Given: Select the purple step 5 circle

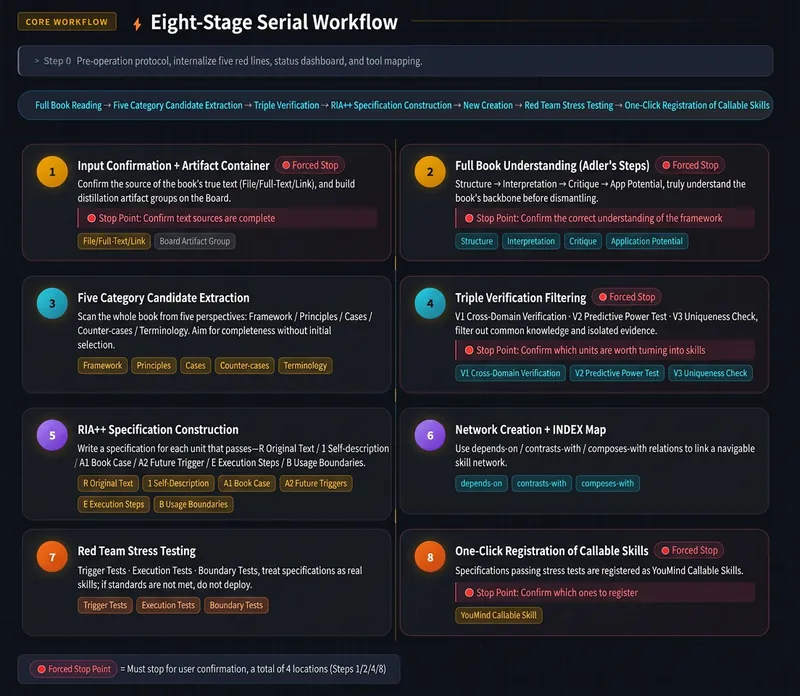Looking at the screenshot, I should pyautogui.click(x=52, y=435).
